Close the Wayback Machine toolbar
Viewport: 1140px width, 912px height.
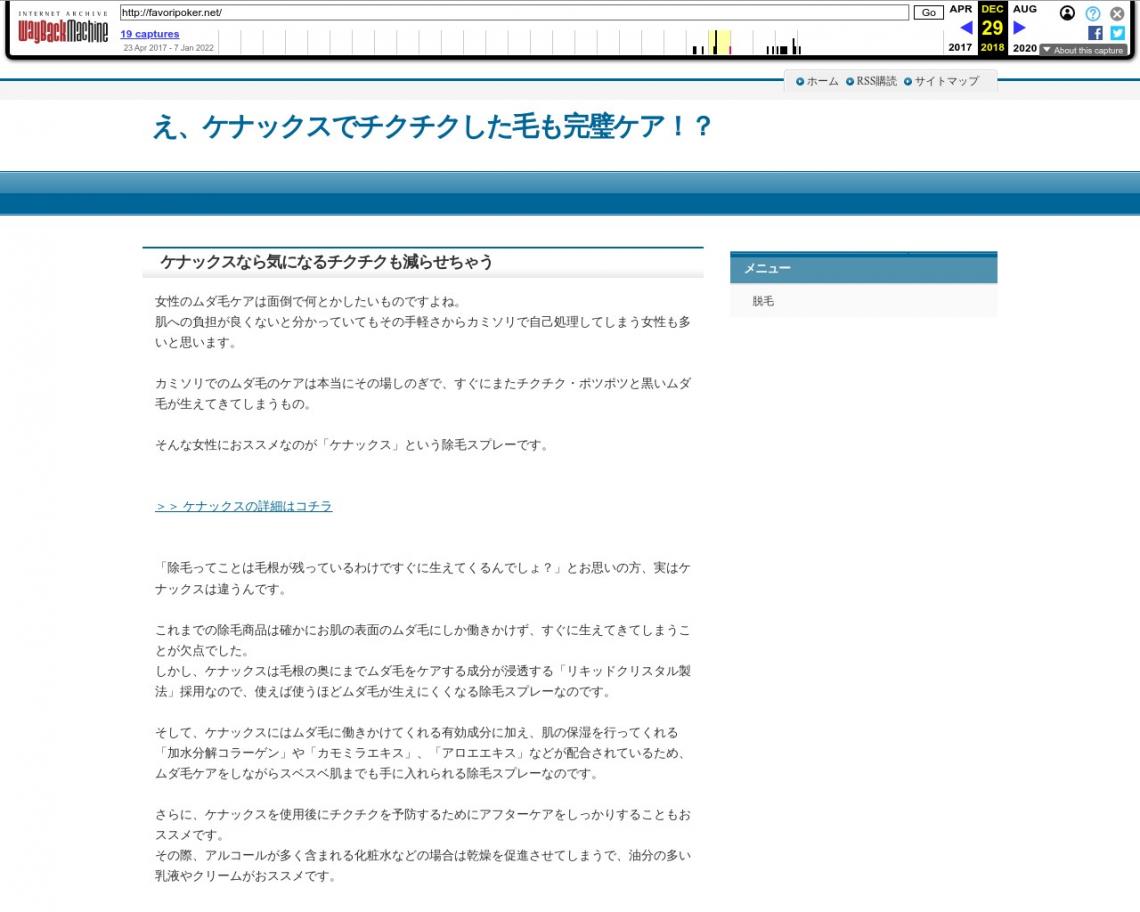click(1117, 13)
